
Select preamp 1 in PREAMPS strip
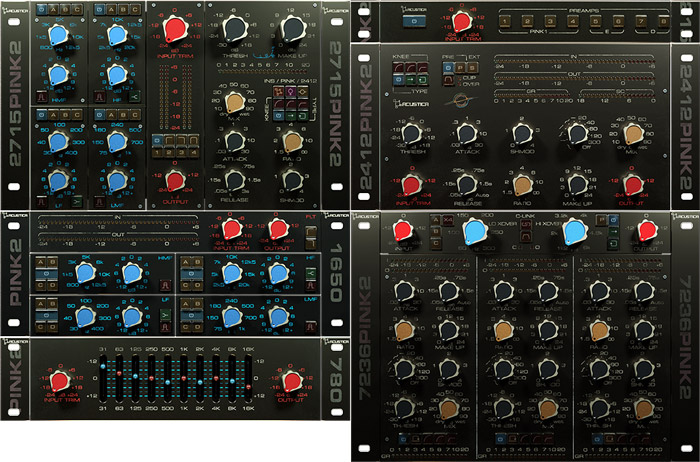tap(505, 21)
